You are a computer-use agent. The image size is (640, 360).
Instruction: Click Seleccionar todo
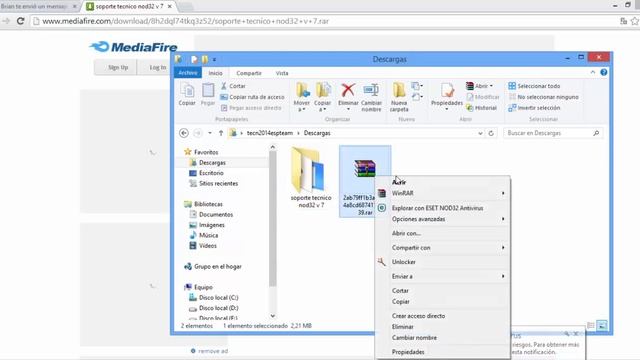click(x=534, y=86)
